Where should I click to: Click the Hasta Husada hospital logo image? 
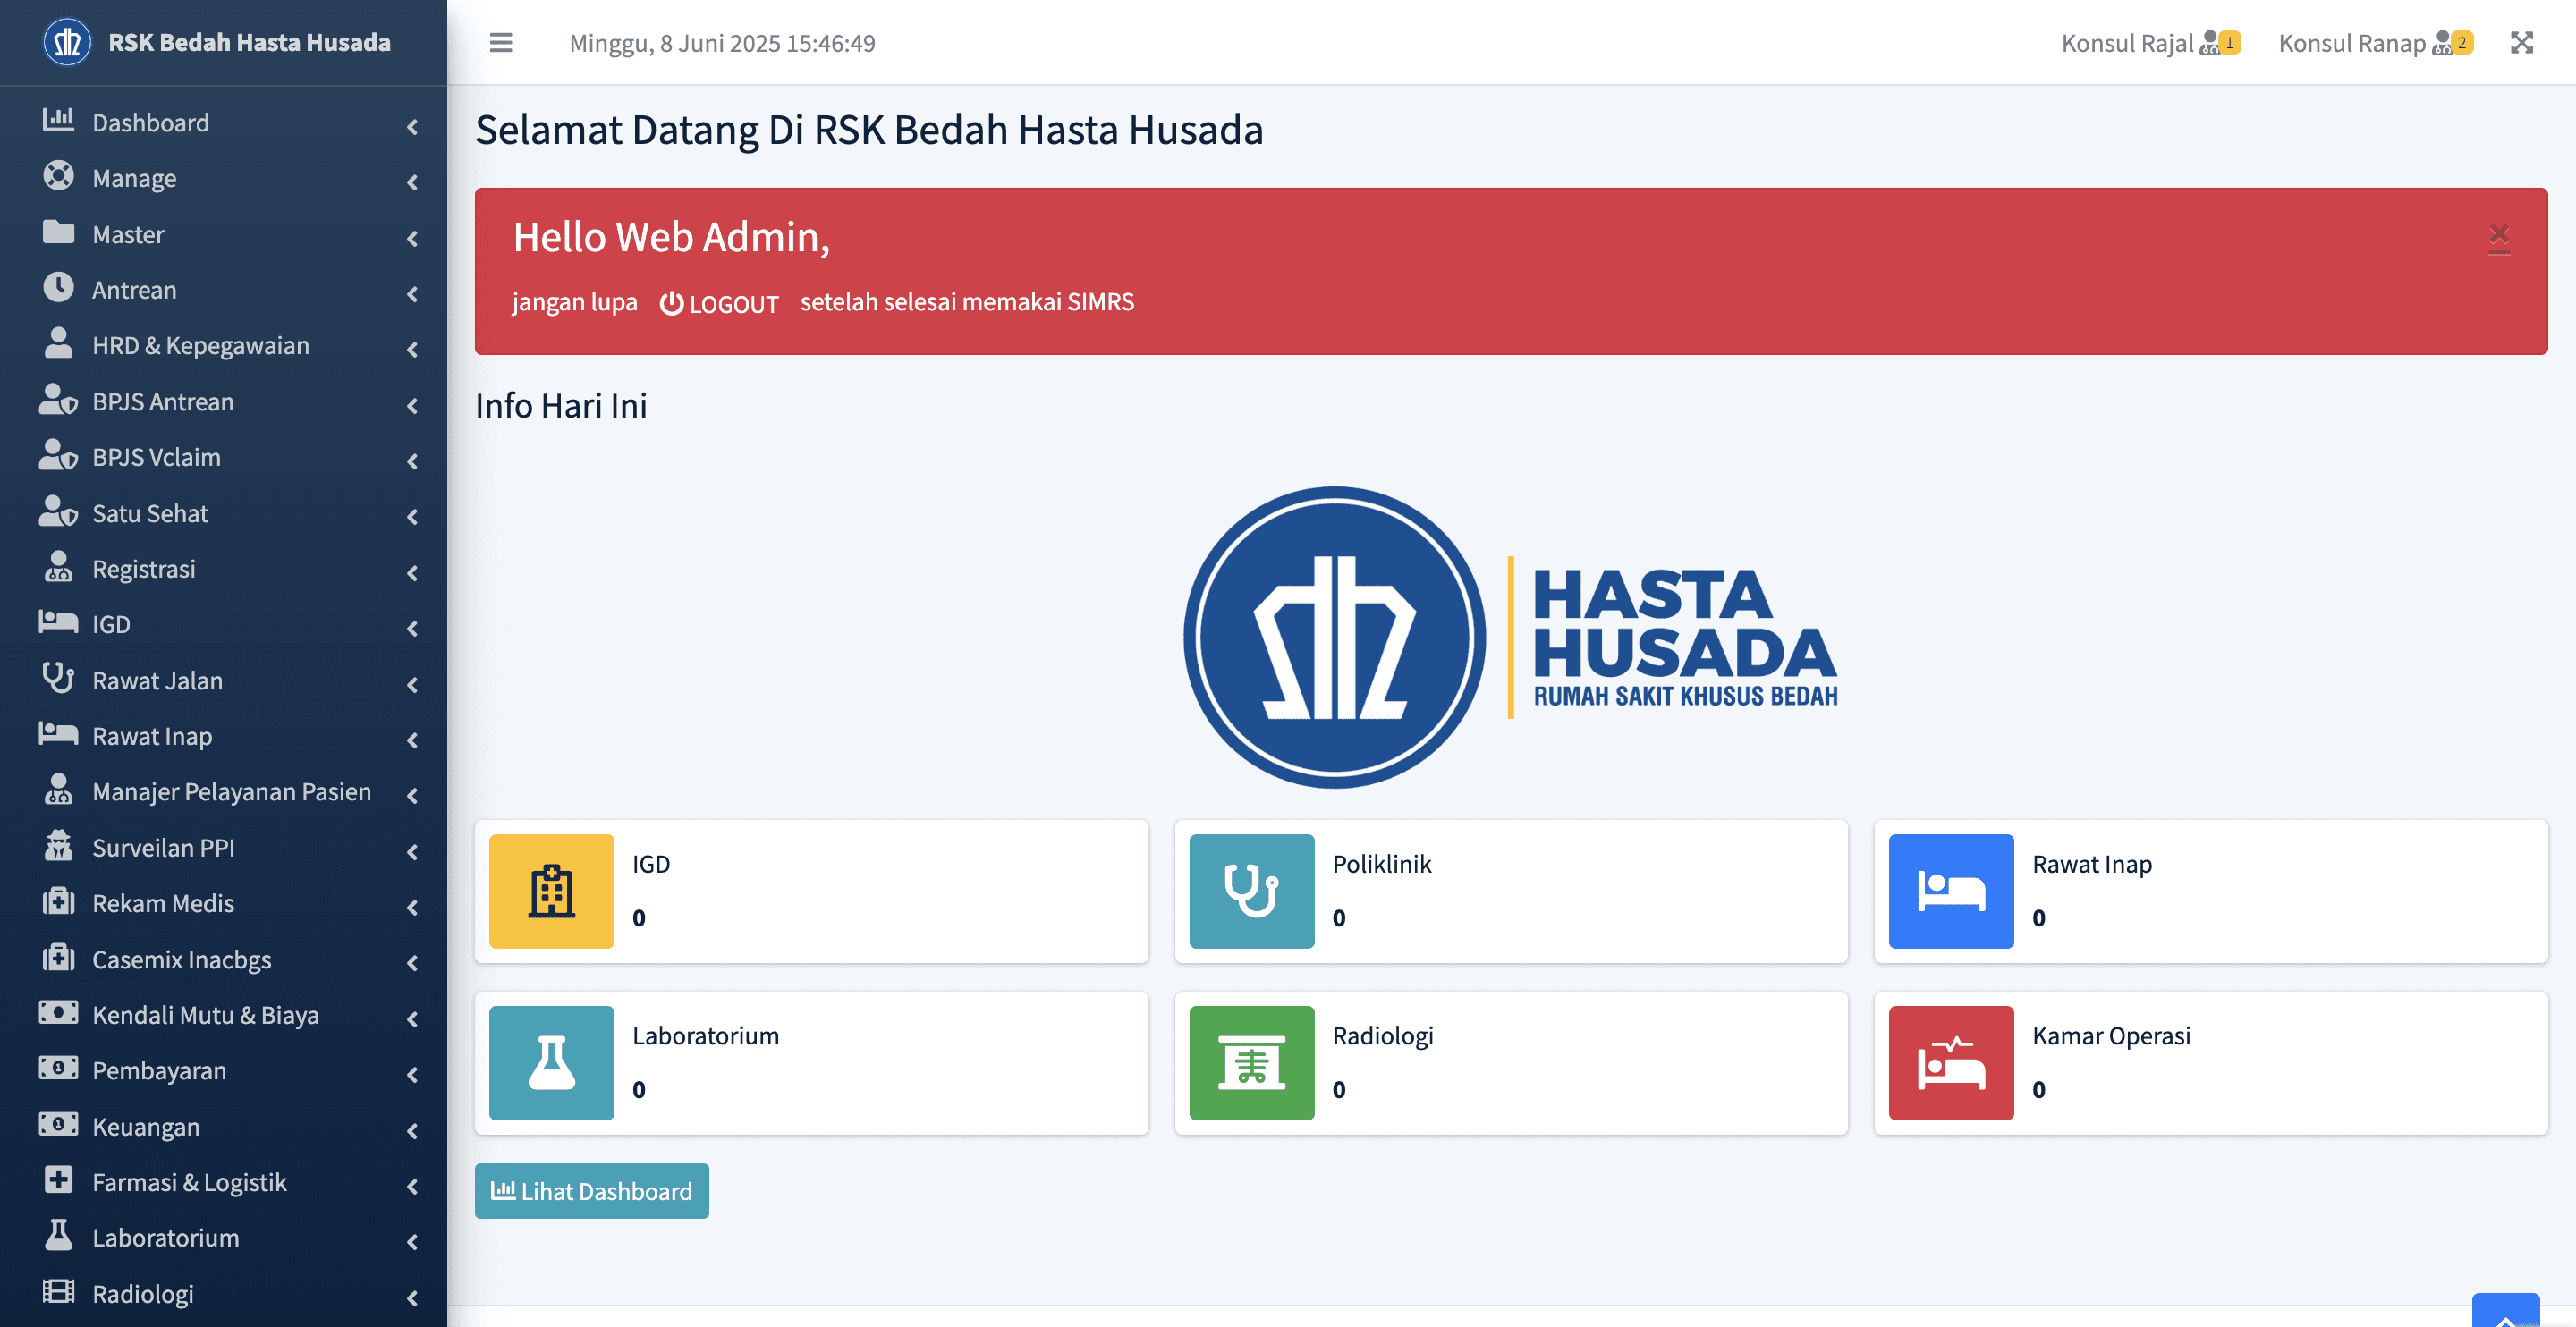click(x=1510, y=637)
